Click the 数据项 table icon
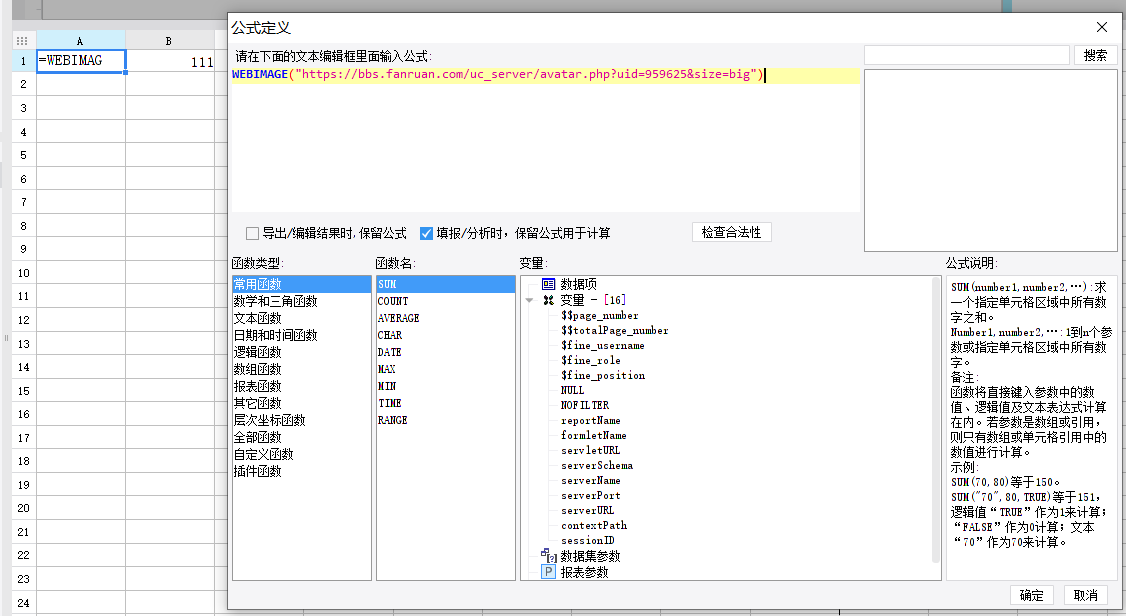The image size is (1126, 616). click(x=549, y=284)
